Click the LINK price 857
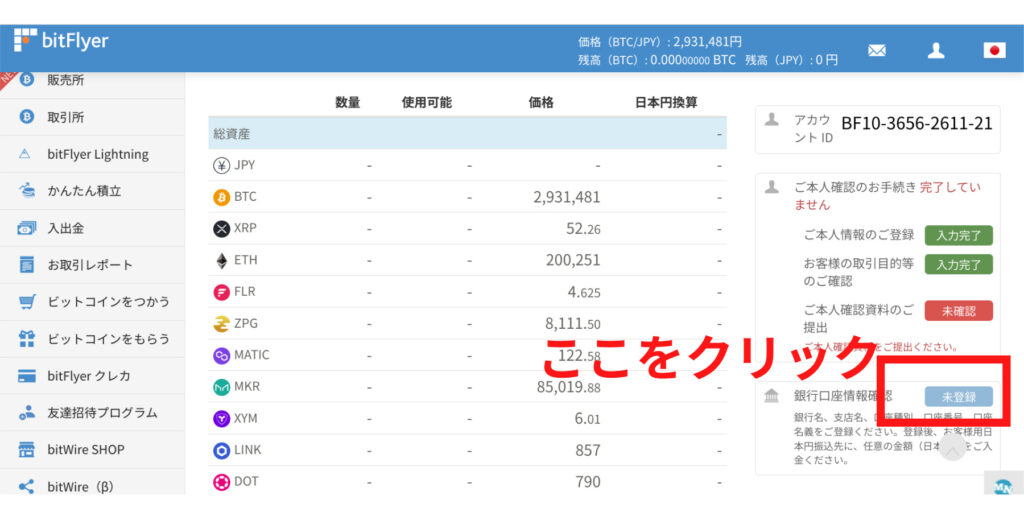The image size is (1024, 512). click(588, 450)
